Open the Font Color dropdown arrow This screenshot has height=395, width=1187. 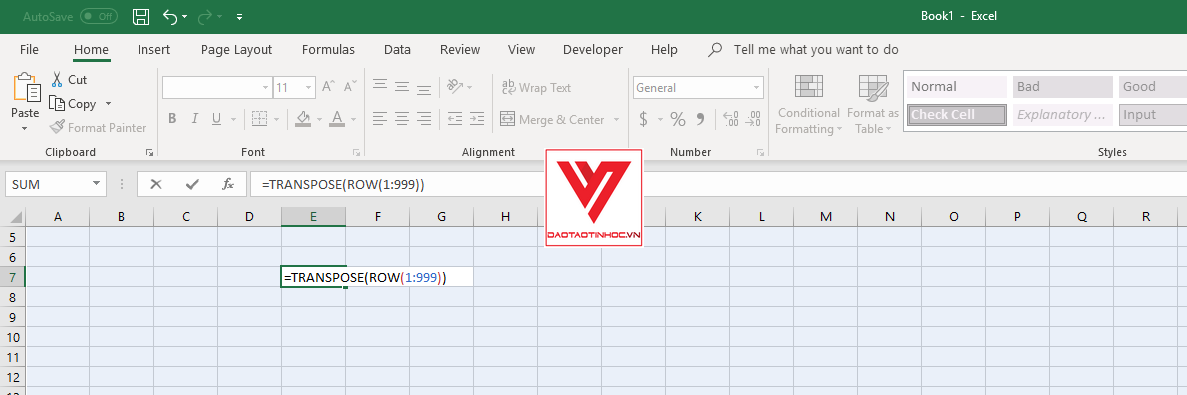point(353,120)
